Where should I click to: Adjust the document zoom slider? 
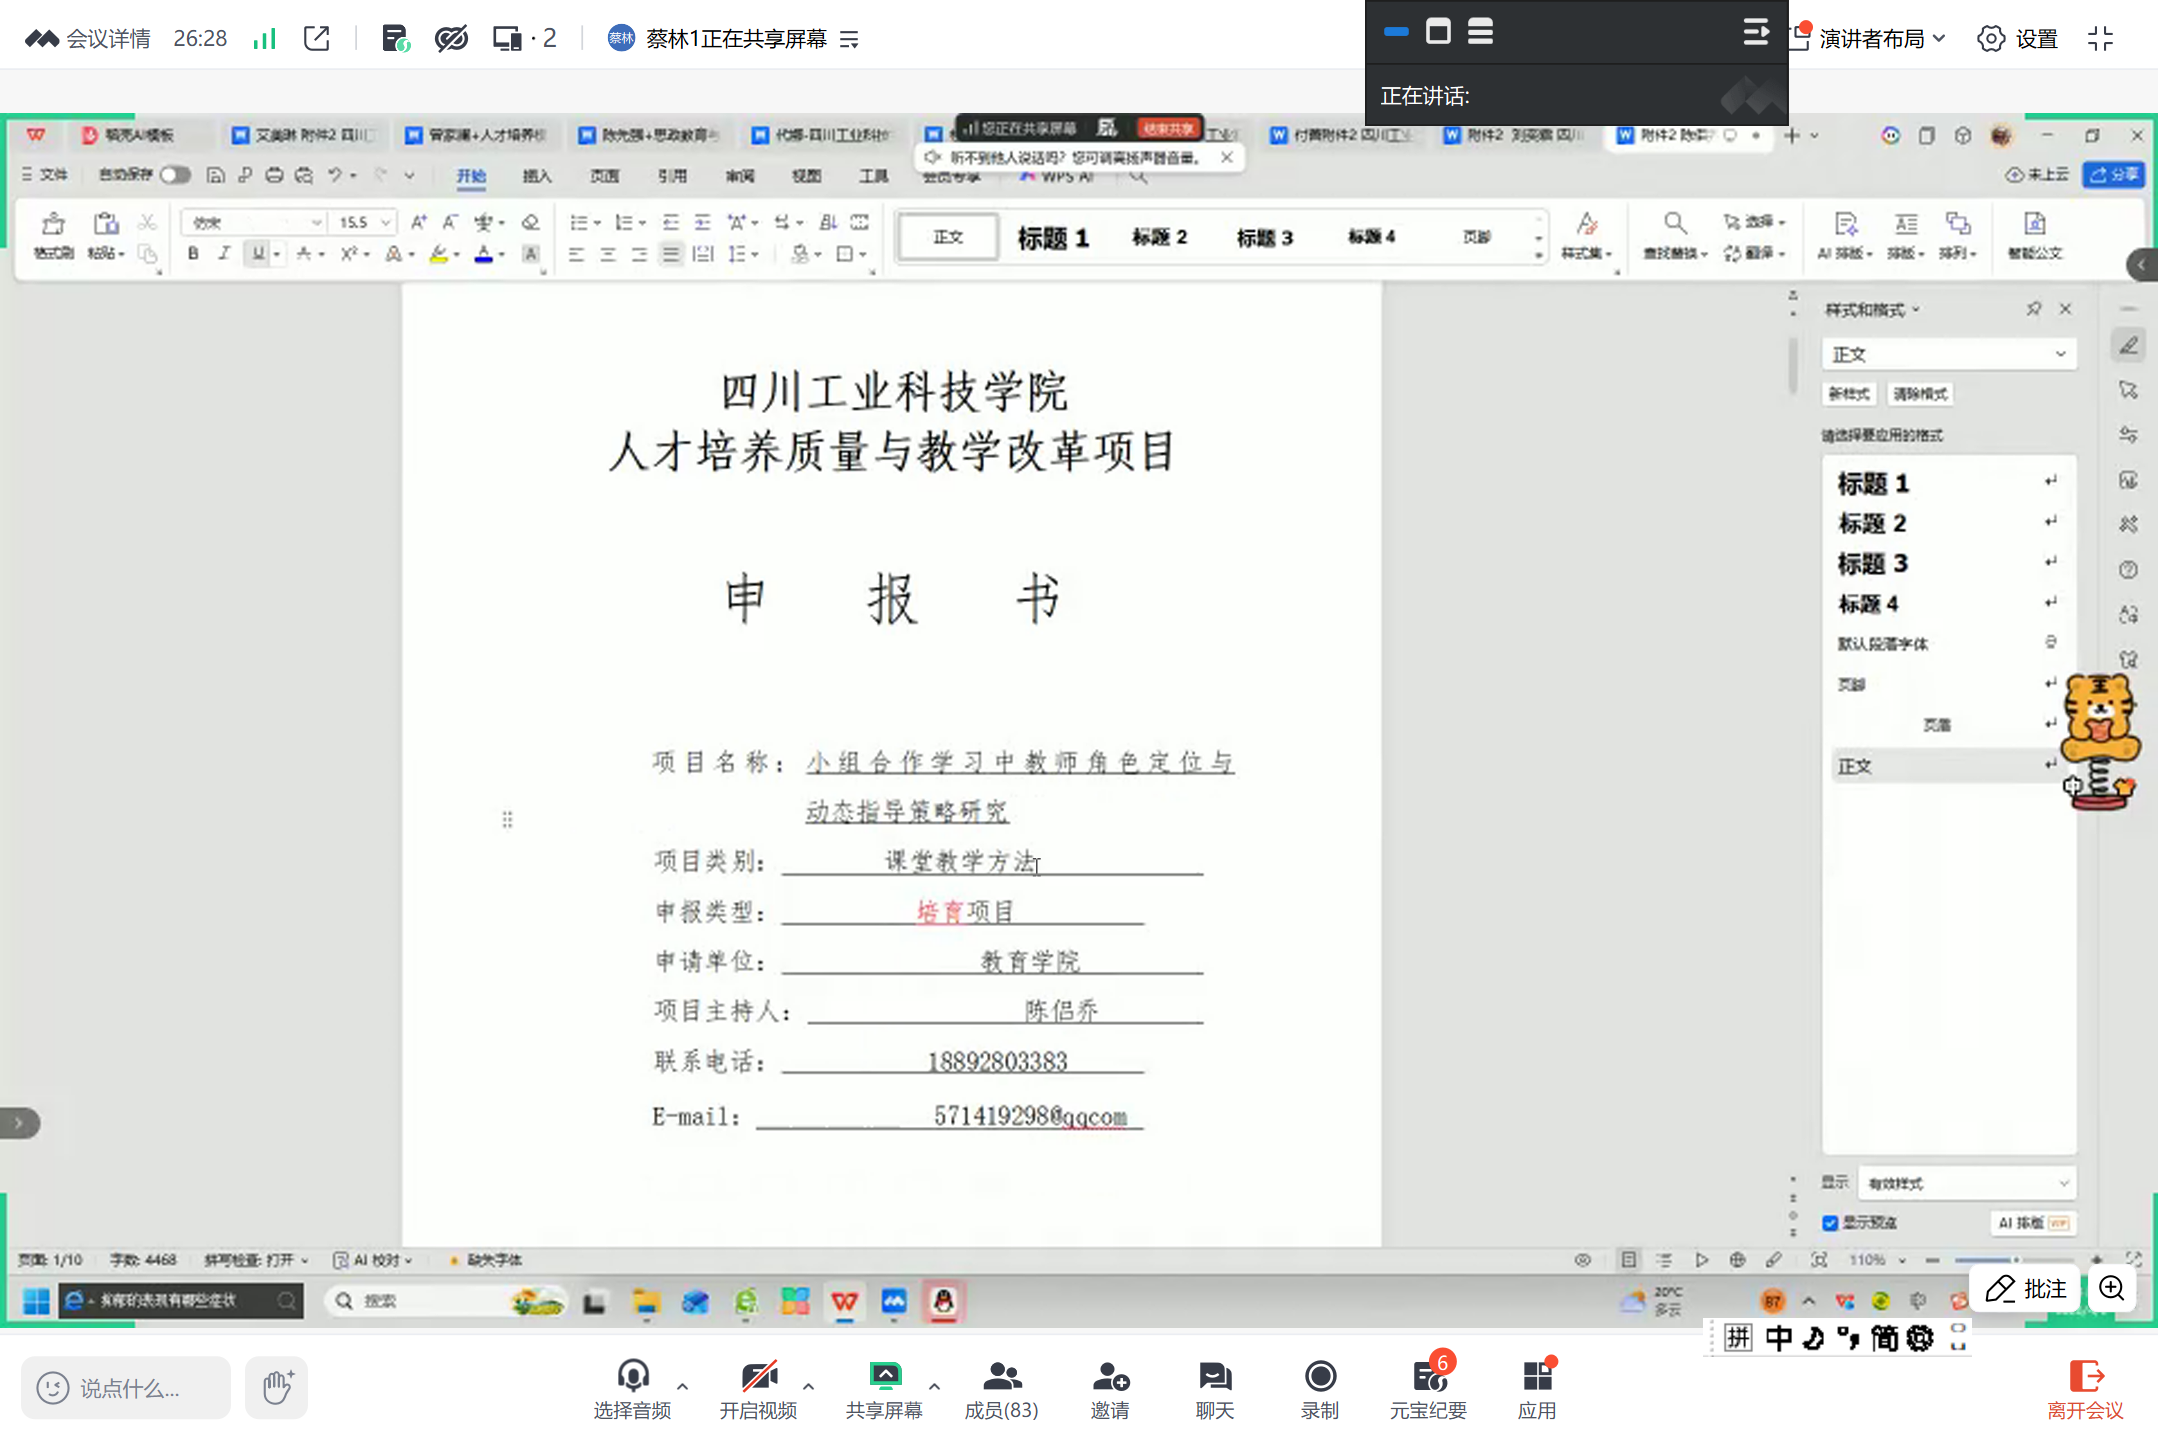2015,1260
